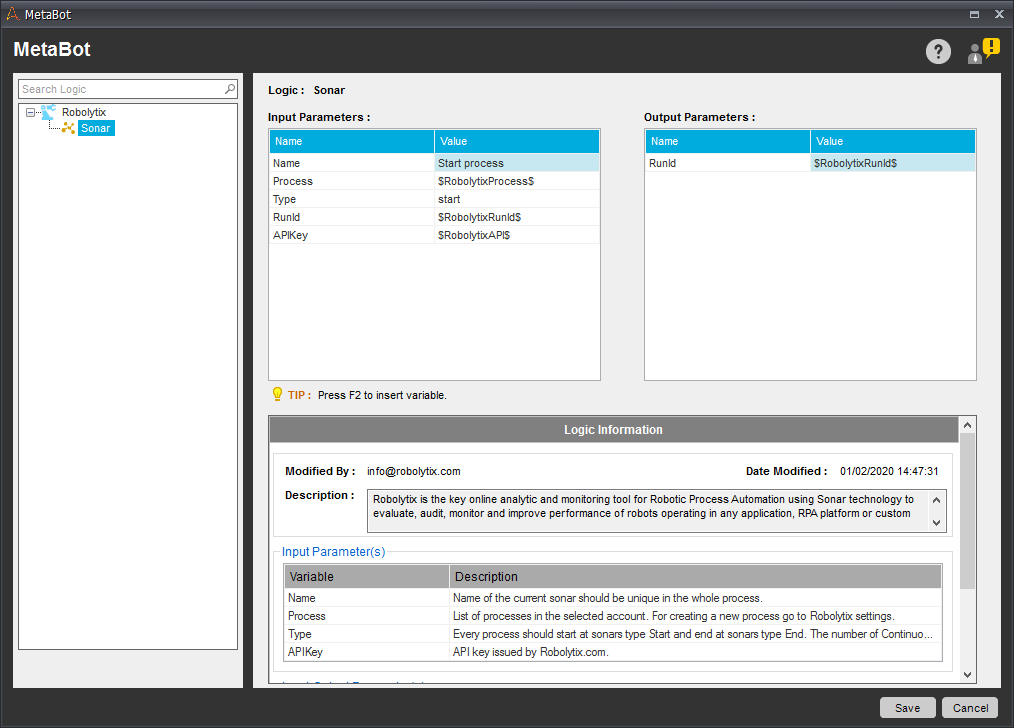Click the Sonar logic node icon
This screenshot has width=1014, height=728.
pos(68,128)
